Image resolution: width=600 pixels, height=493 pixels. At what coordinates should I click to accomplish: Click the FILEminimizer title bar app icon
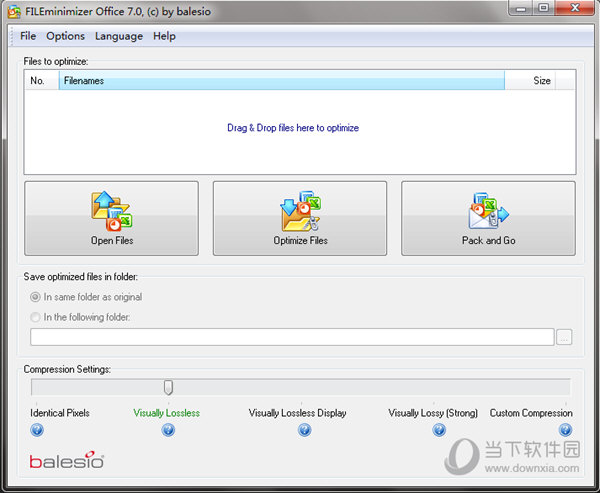pos(14,11)
